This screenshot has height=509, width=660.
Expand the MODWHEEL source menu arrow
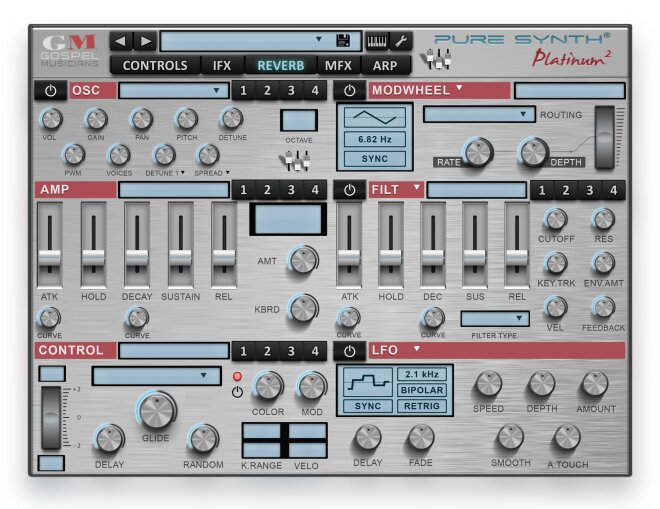pyautogui.click(x=459, y=88)
